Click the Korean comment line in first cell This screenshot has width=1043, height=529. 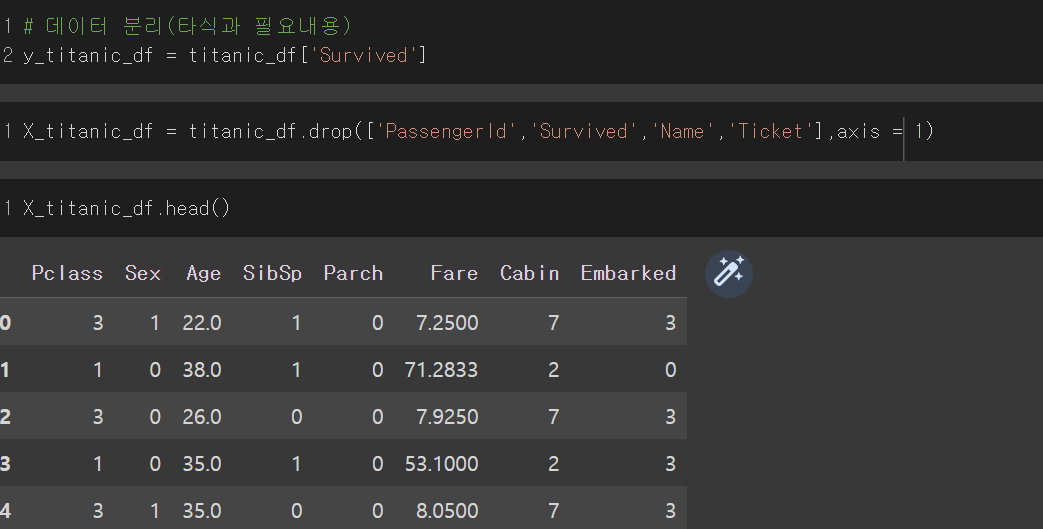[188, 27]
